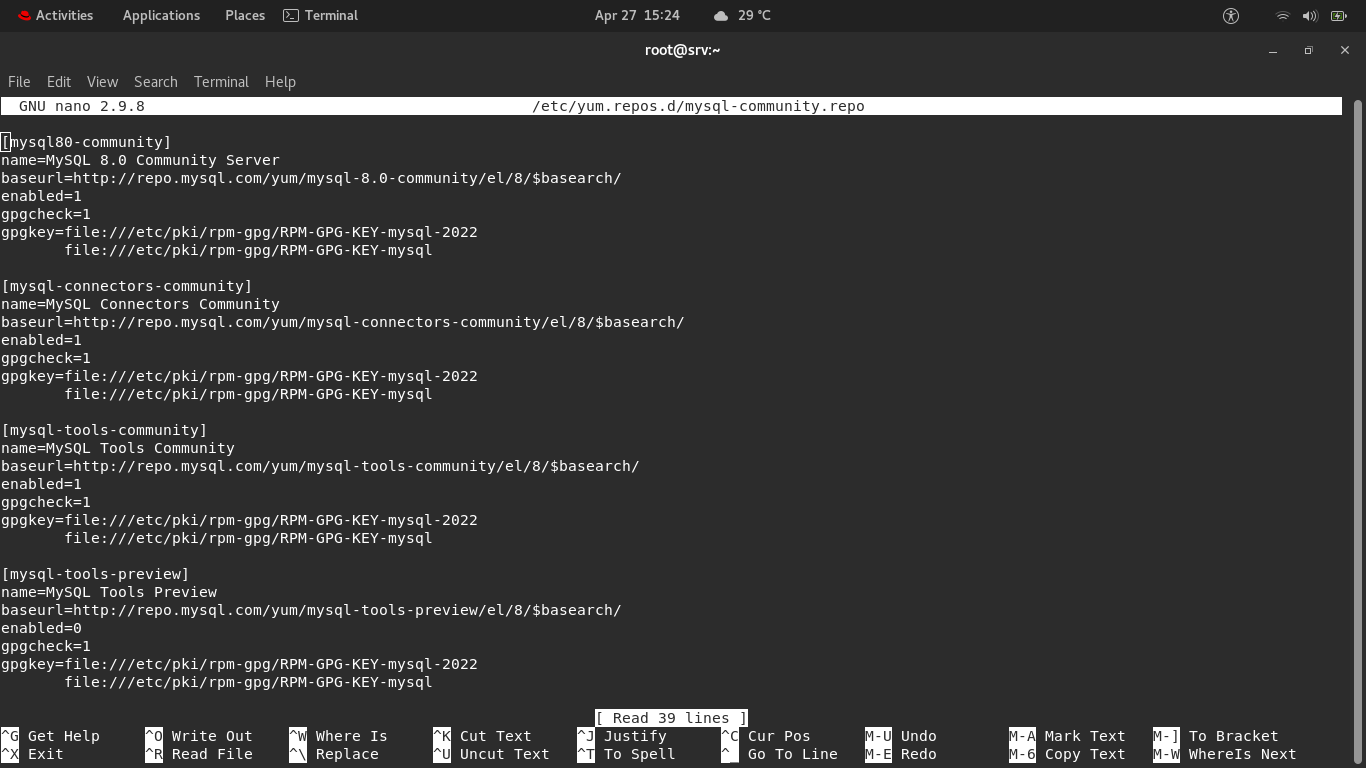Open the terminal Edit menu

pos(59,82)
